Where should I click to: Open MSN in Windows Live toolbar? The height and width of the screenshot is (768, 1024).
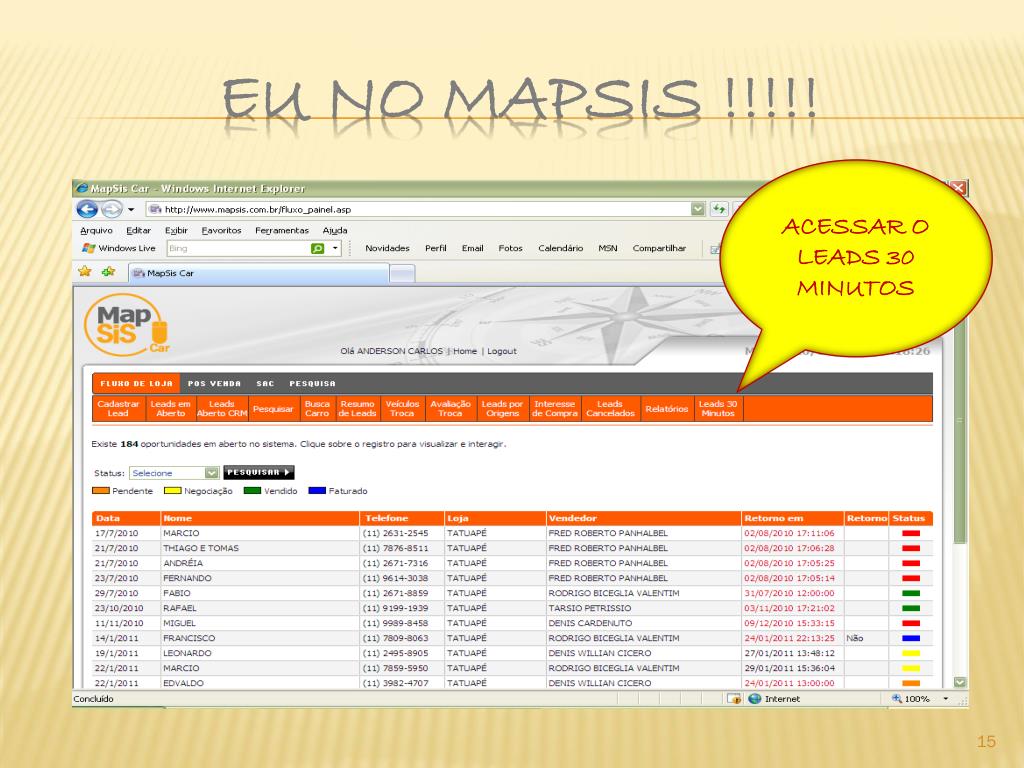(607, 248)
